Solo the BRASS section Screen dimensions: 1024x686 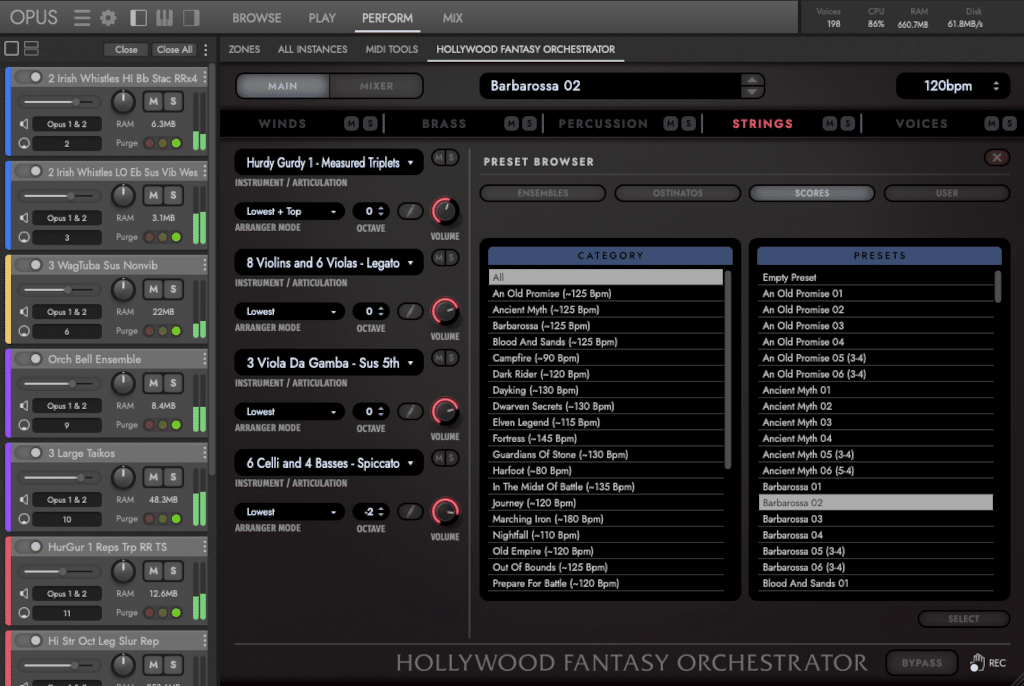pyautogui.click(x=530, y=123)
